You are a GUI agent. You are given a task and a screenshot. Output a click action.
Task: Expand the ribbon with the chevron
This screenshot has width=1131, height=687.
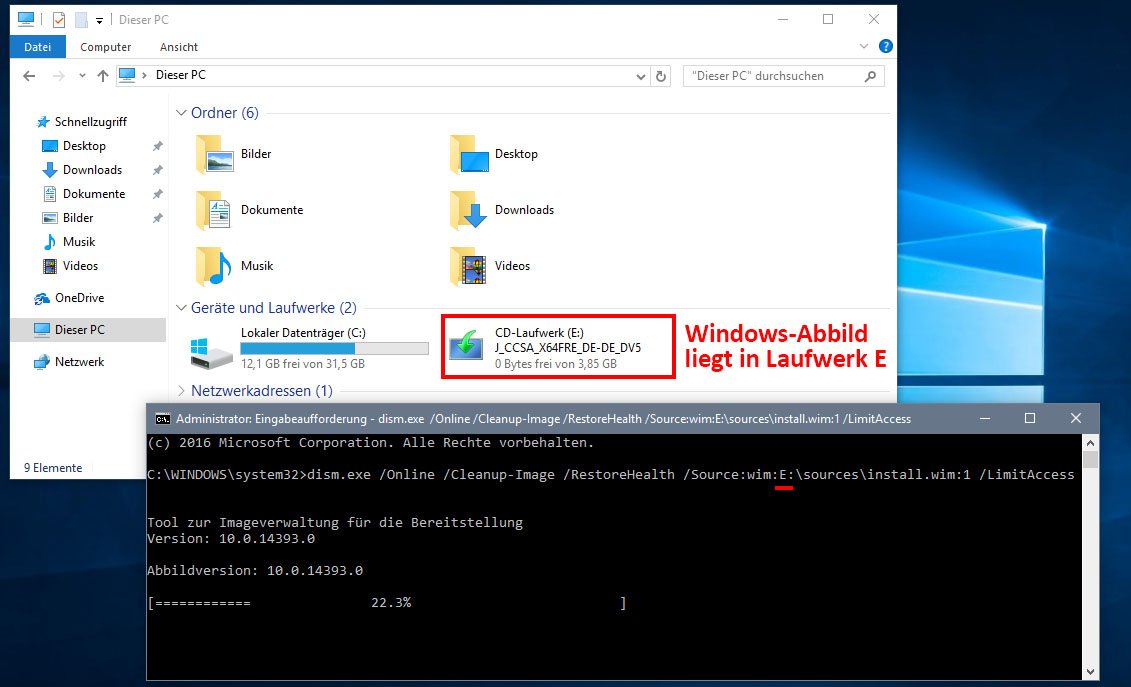[865, 47]
